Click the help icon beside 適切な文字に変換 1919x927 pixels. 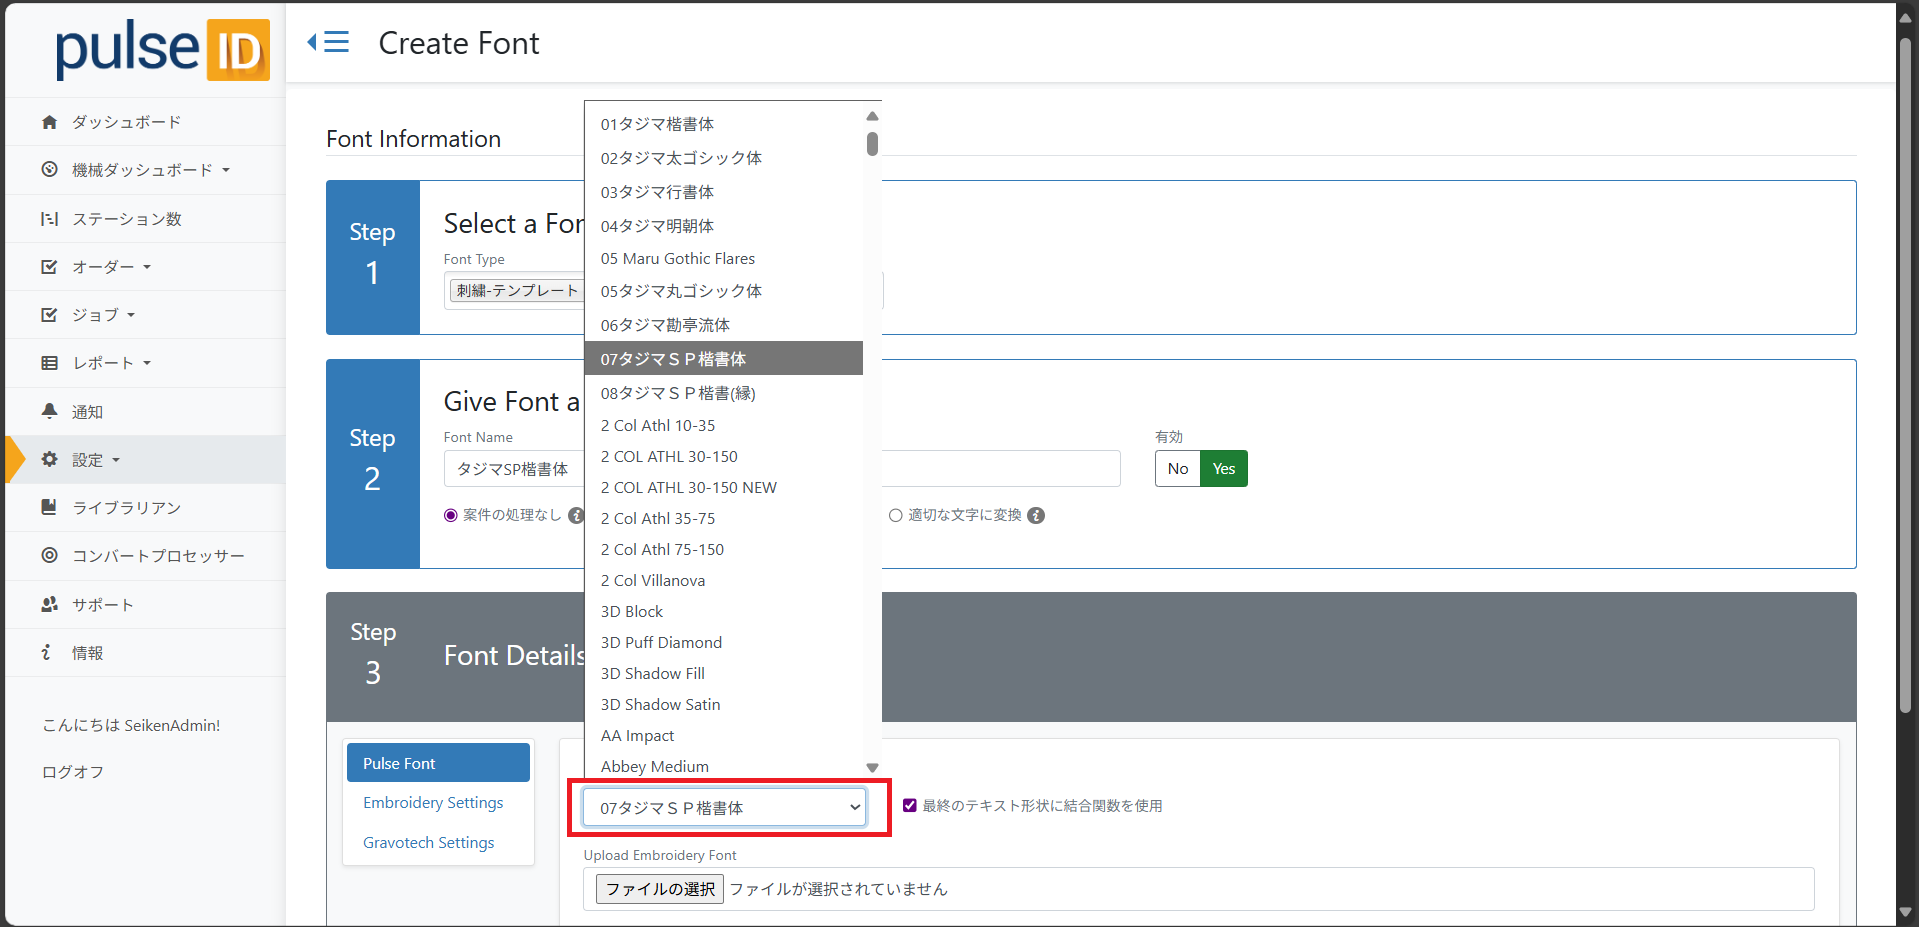[1037, 516]
